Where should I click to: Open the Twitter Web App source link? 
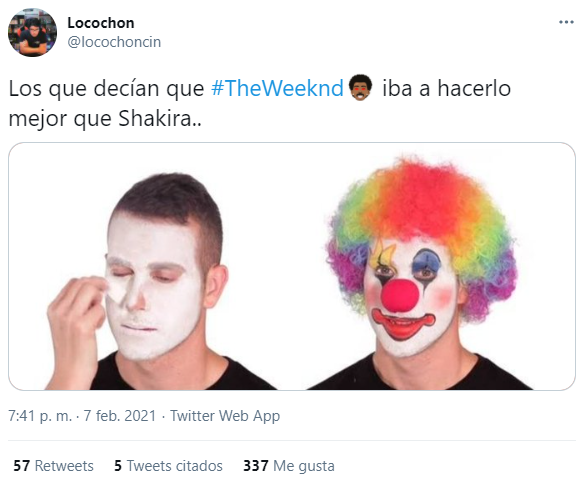click(x=225, y=416)
